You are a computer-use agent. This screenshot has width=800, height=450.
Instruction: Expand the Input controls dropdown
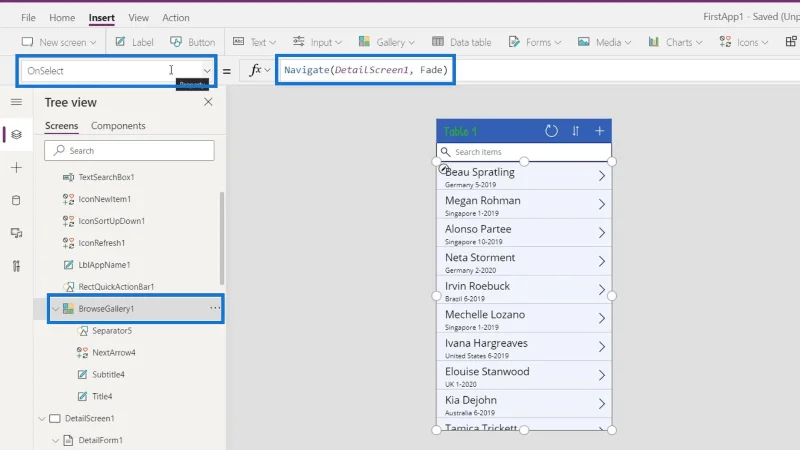click(x=317, y=42)
